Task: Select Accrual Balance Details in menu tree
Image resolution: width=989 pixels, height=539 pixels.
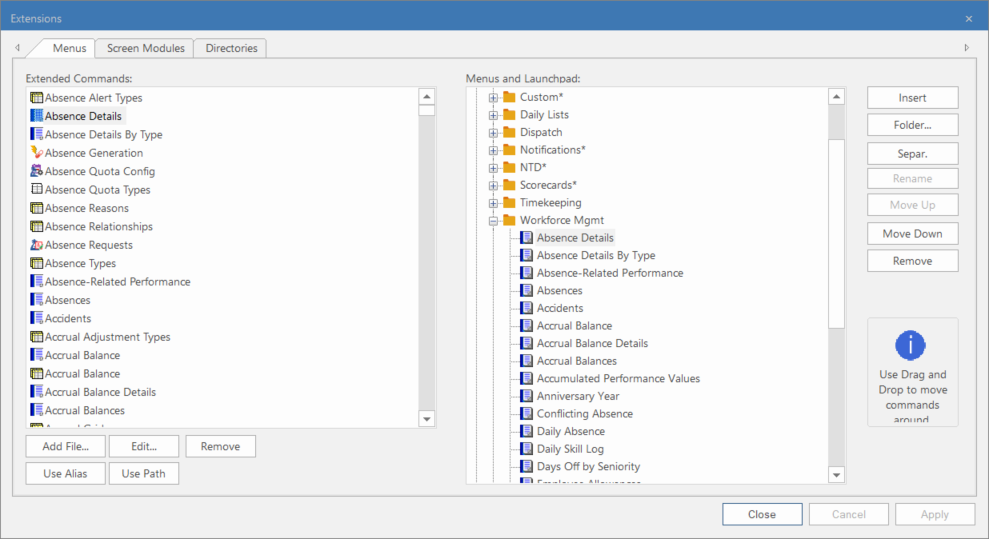Action: 592,344
